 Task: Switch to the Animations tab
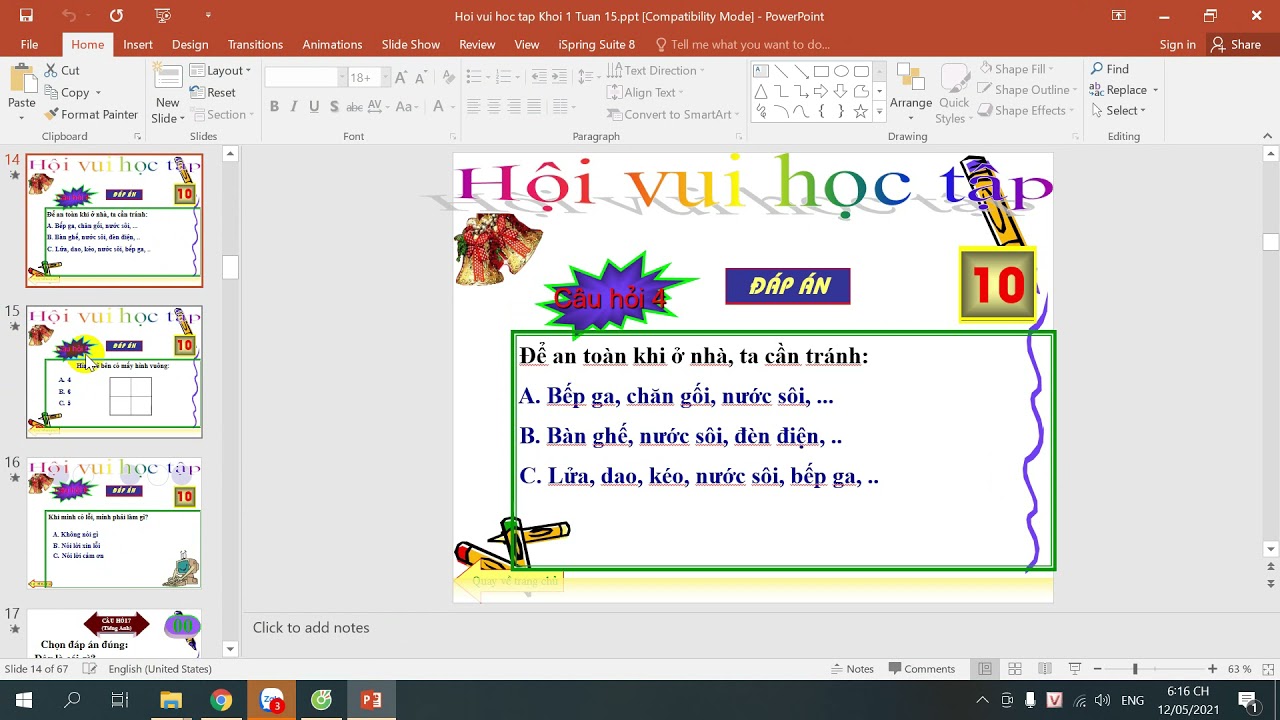pyautogui.click(x=332, y=44)
